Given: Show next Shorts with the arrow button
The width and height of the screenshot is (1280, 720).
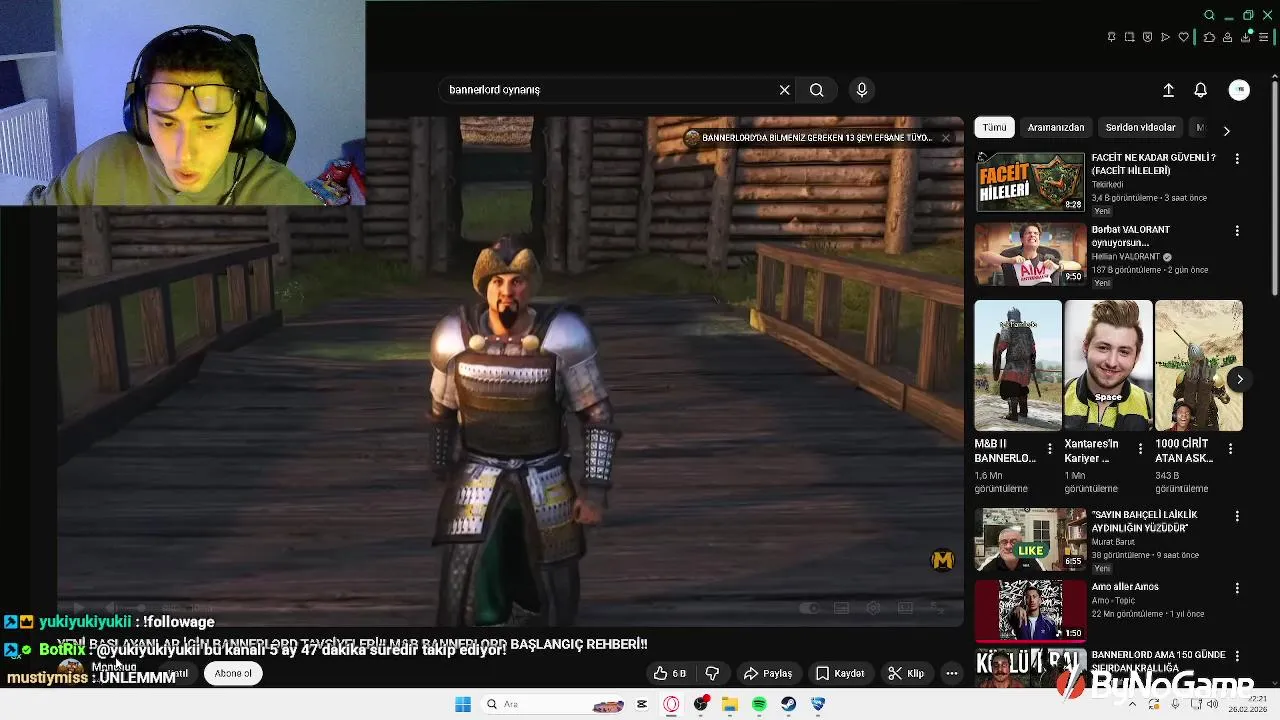Looking at the screenshot, I should [1239, 379].
